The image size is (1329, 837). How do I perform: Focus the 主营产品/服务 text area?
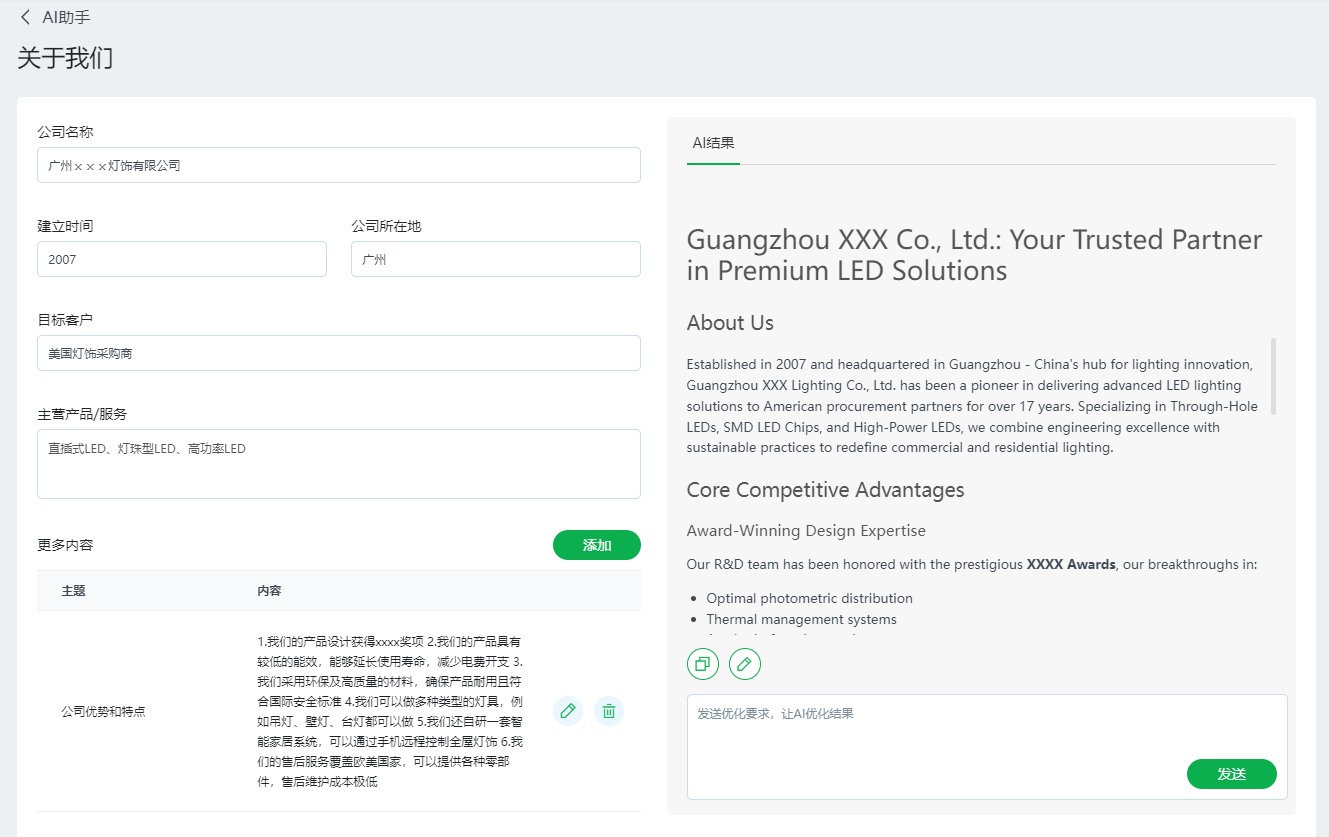(339, 464)
